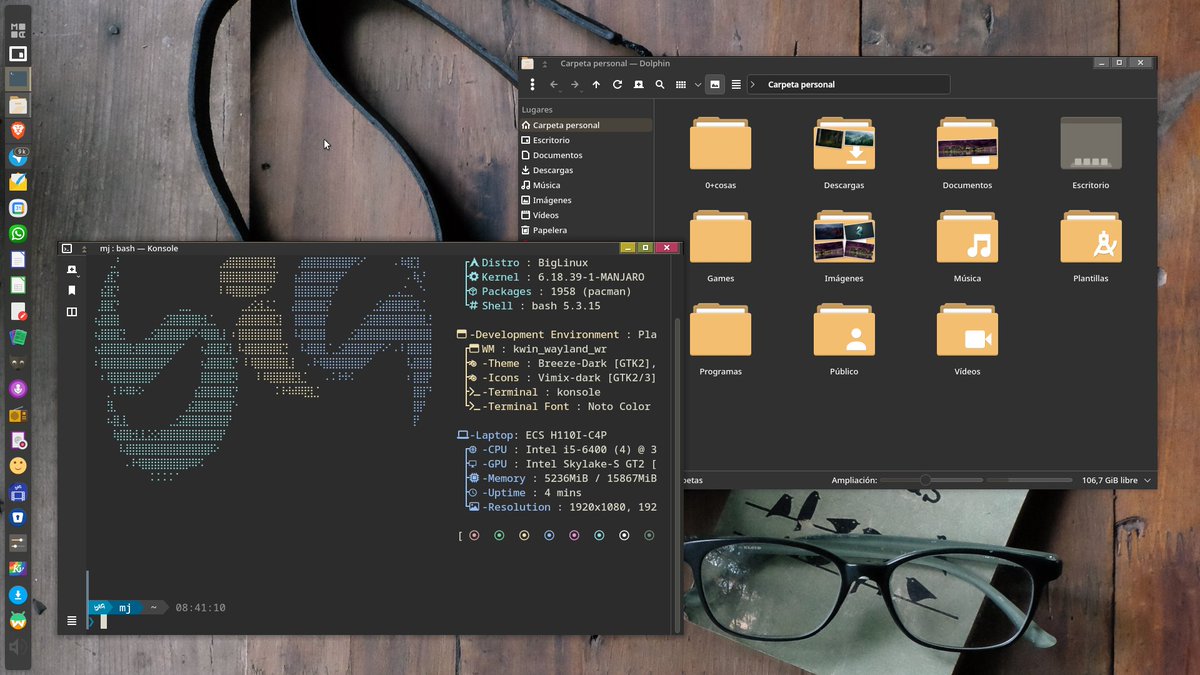Open the yellow notes app with checkmark in dock
1200x675 pixels.
pyautogui.click(x=18, y=182)
